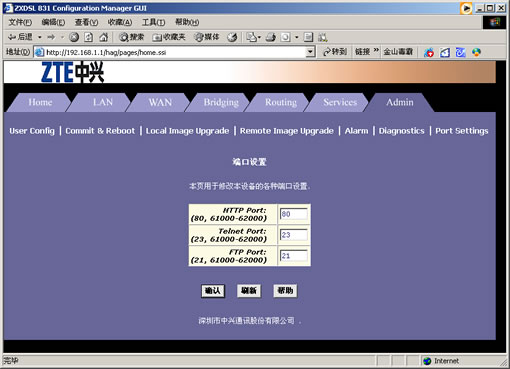
Task: Expand the links (链接) chevron
Action: [376, 51]
